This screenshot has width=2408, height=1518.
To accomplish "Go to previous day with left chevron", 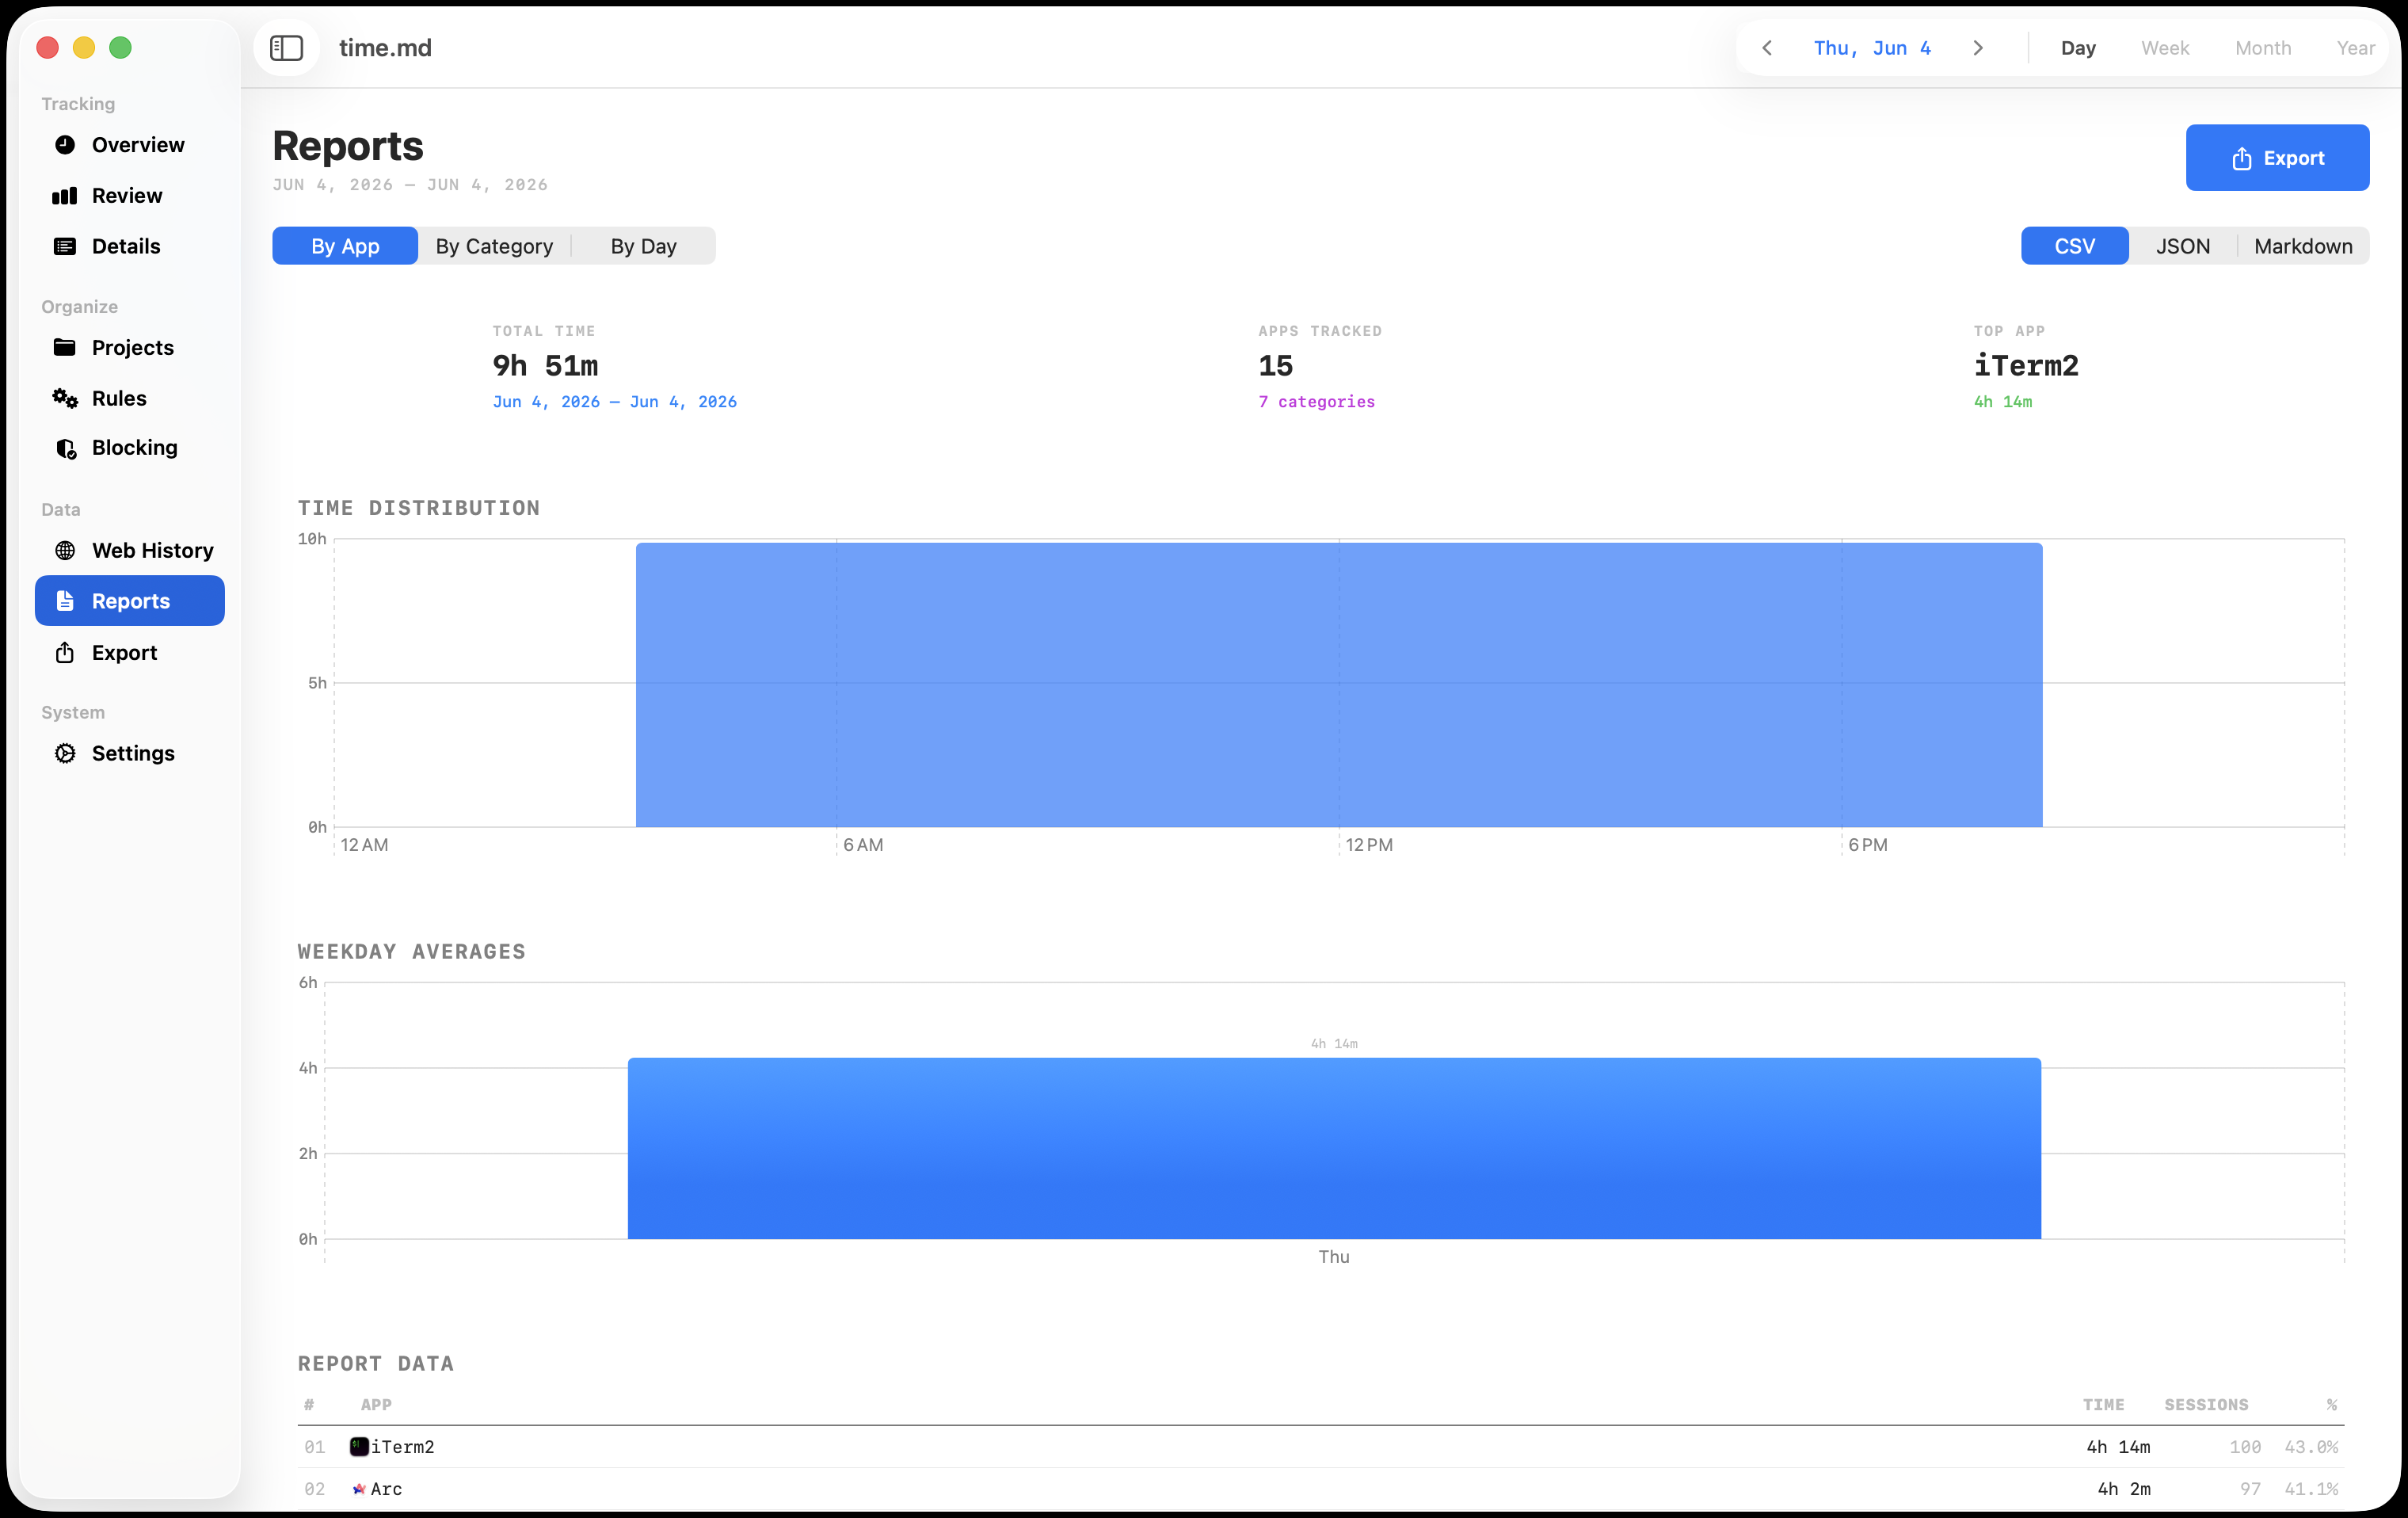I will pyautogui.click(x=1767, y=48).
